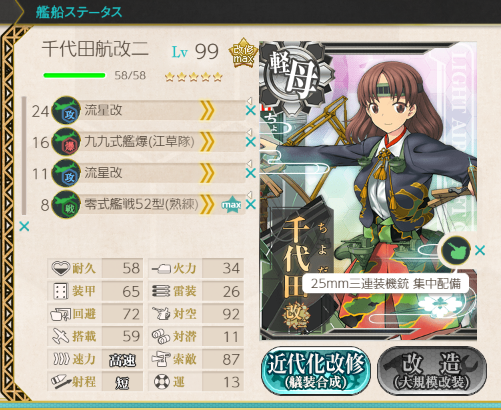Click the torpedo bomber icon beside slot 11
This screenshot has height=410, width=501.
tap(66, 173)
